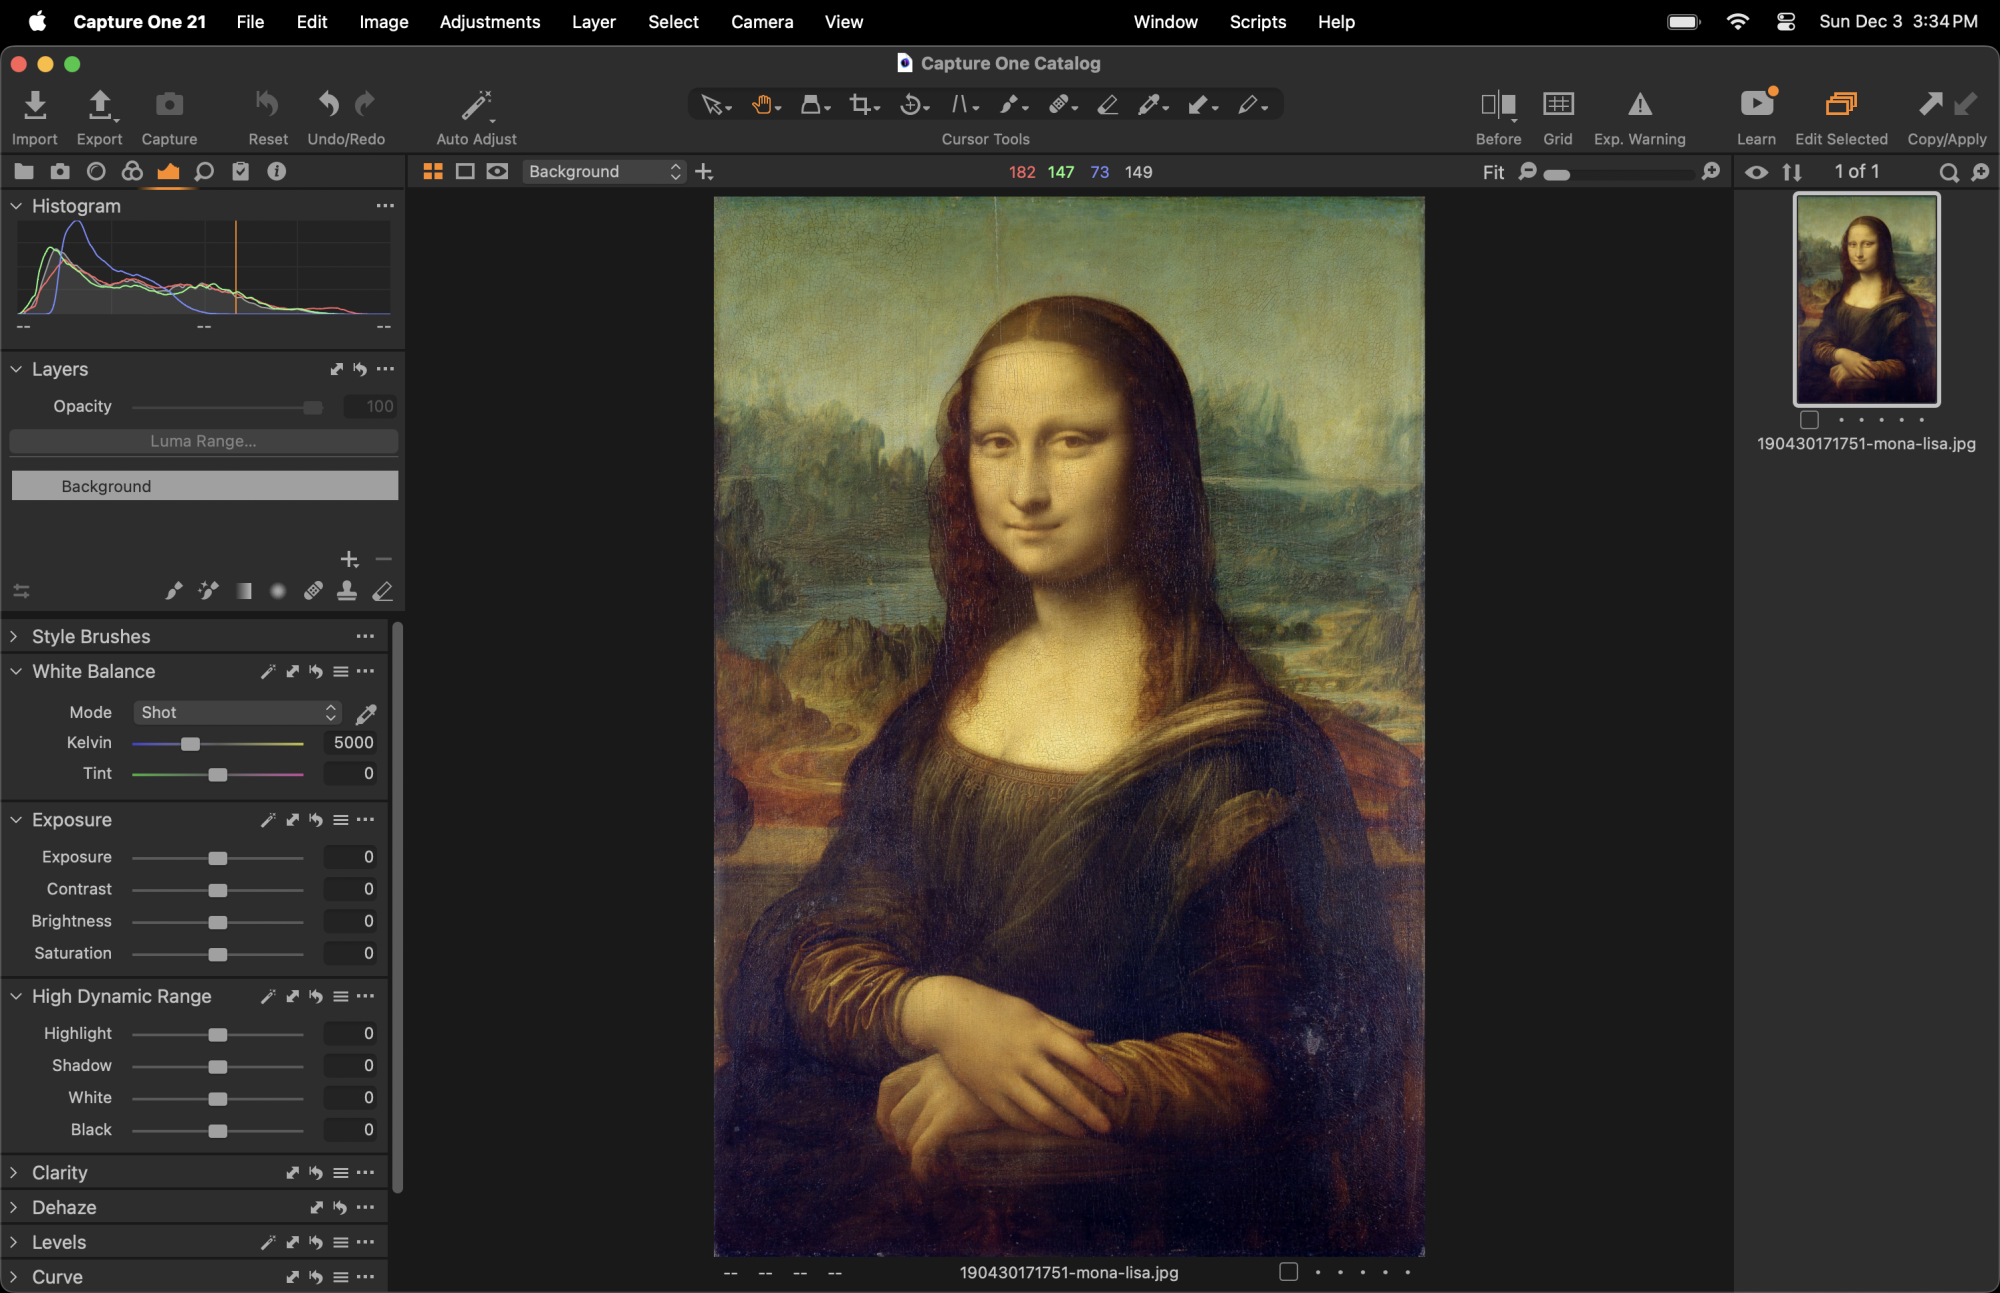Open the Color tool tab
The image size is (2000, 1293).
point(132,171)
